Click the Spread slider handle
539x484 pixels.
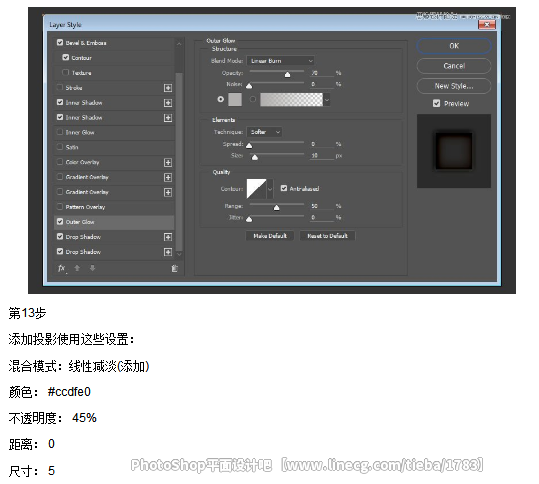(x=249, y=146)
